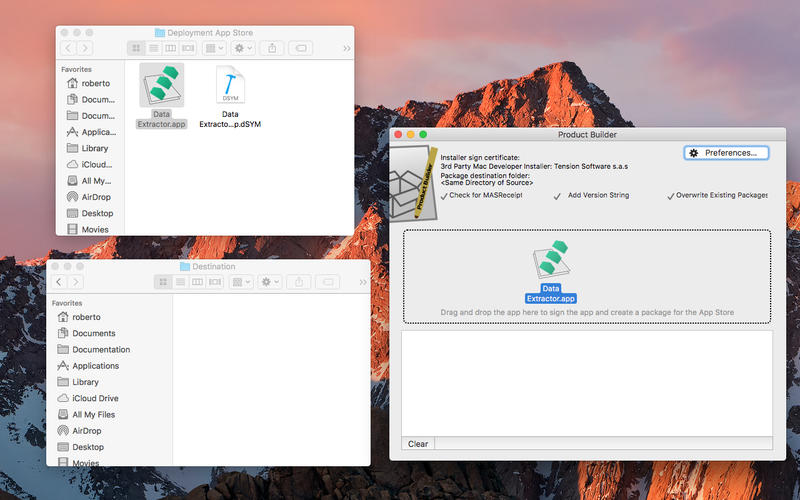Click Share icon in Deployment App Store toolbar
The height and width of the screenshot is (500, 800).
pos(272,48)
